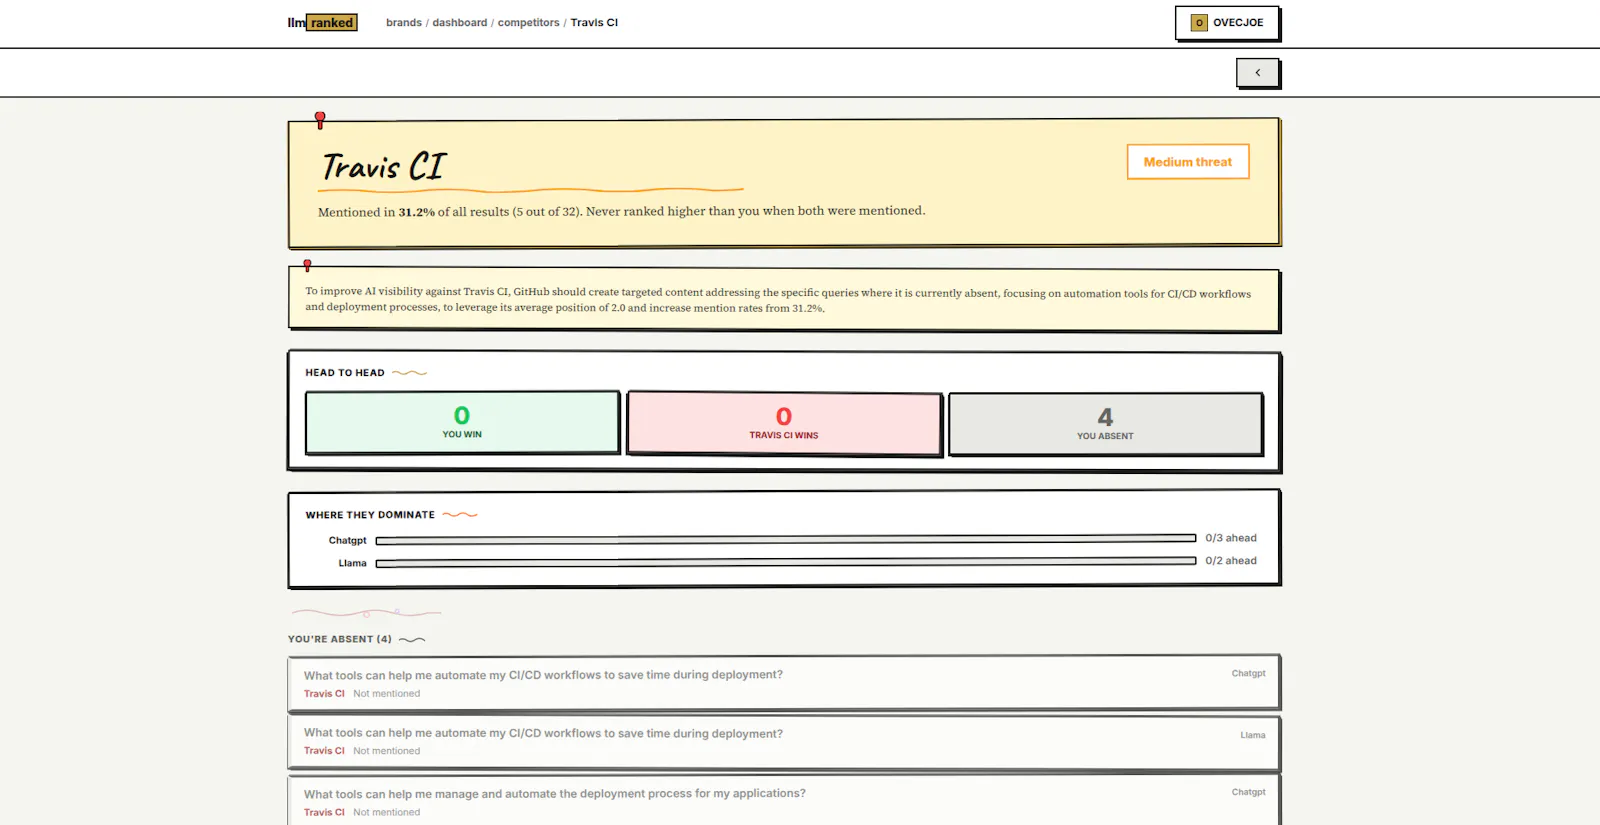Click the Mentioned in 31.2% summary text
This screenshot has height=825, width=1600.
point(621,211)
